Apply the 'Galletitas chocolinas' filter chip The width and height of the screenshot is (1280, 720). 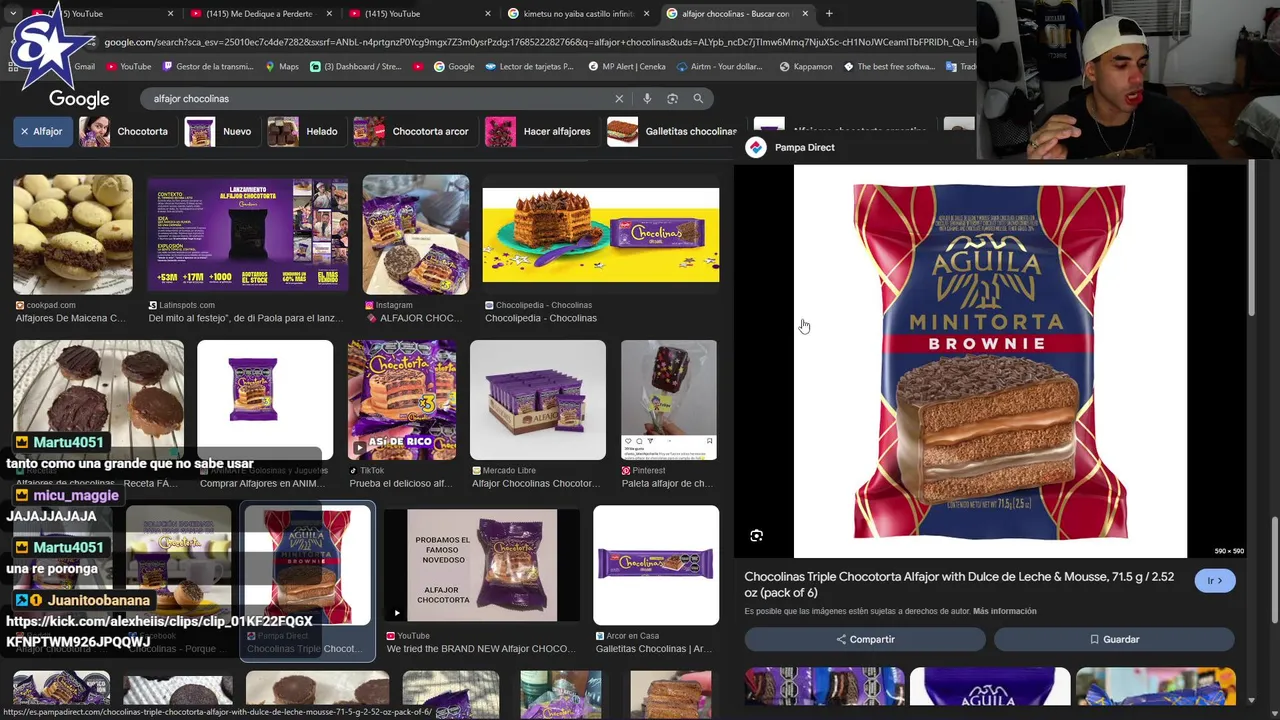pos(672,131)
